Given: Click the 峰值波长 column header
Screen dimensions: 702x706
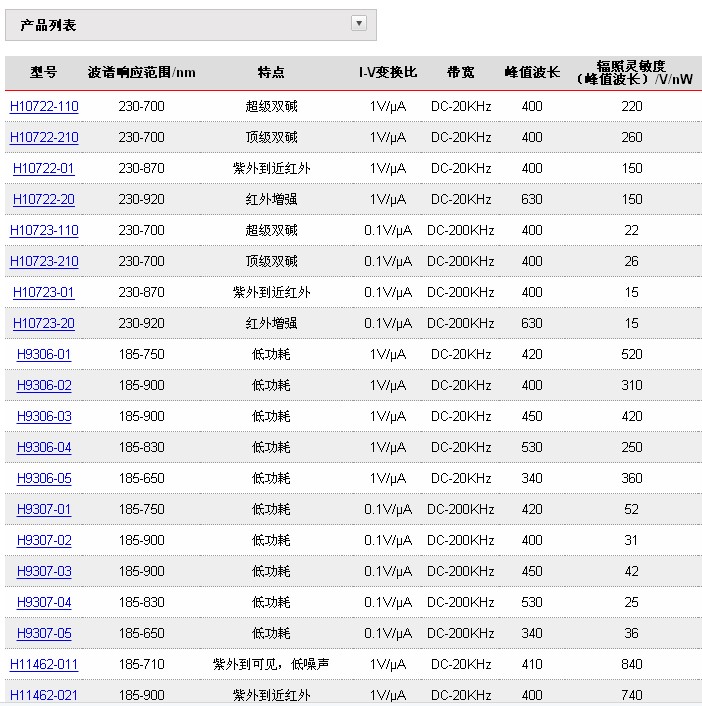Looking at the screenshot, I should point(532,72).
